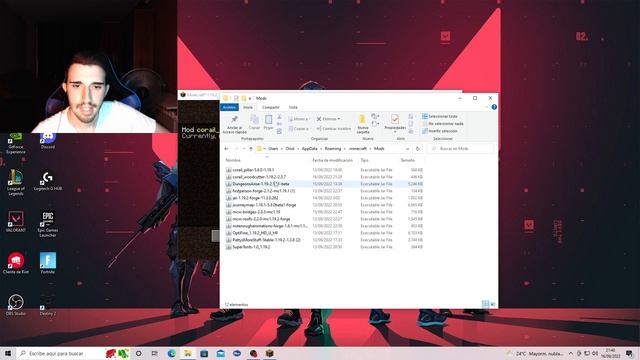640x360 pixels.
Task: Click the Pegar clipboard icon
Action: point(268,119)
